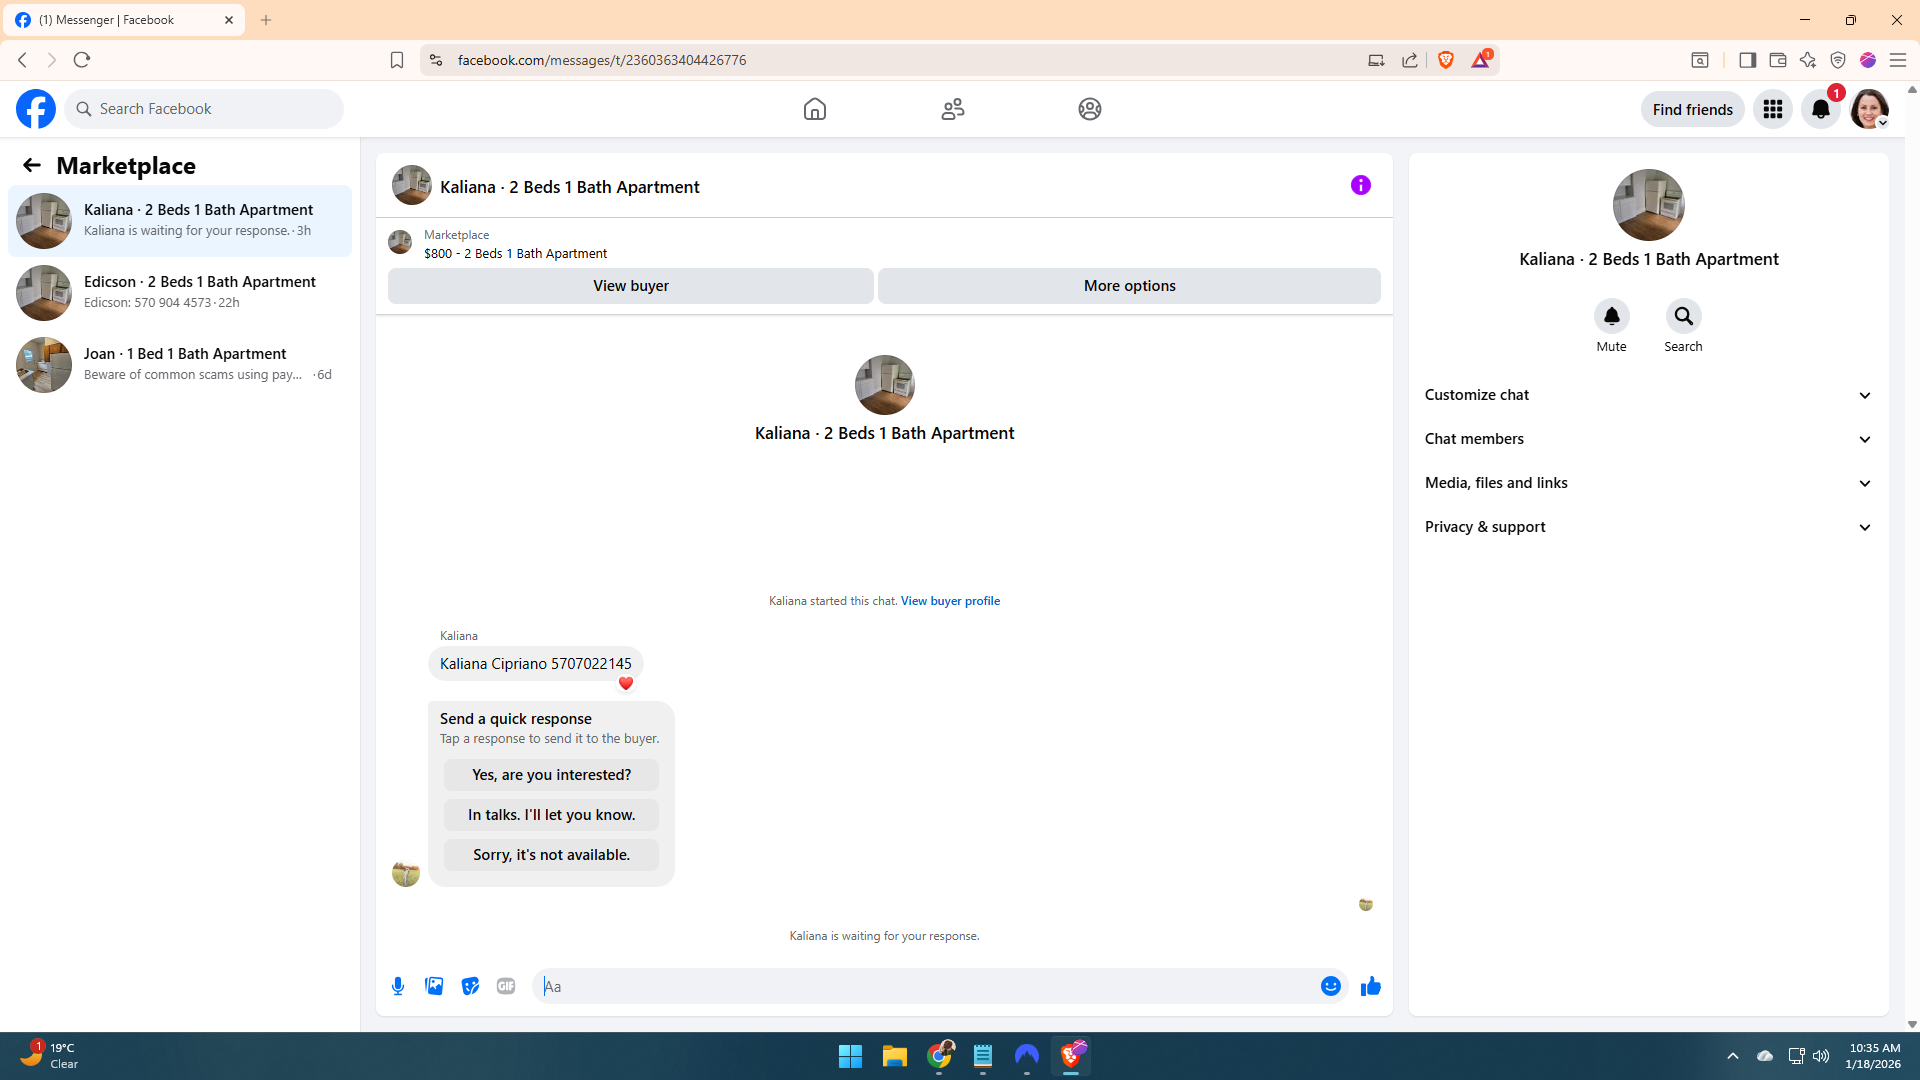Open File Explorer from taskbar

[x=894, y=1056]
